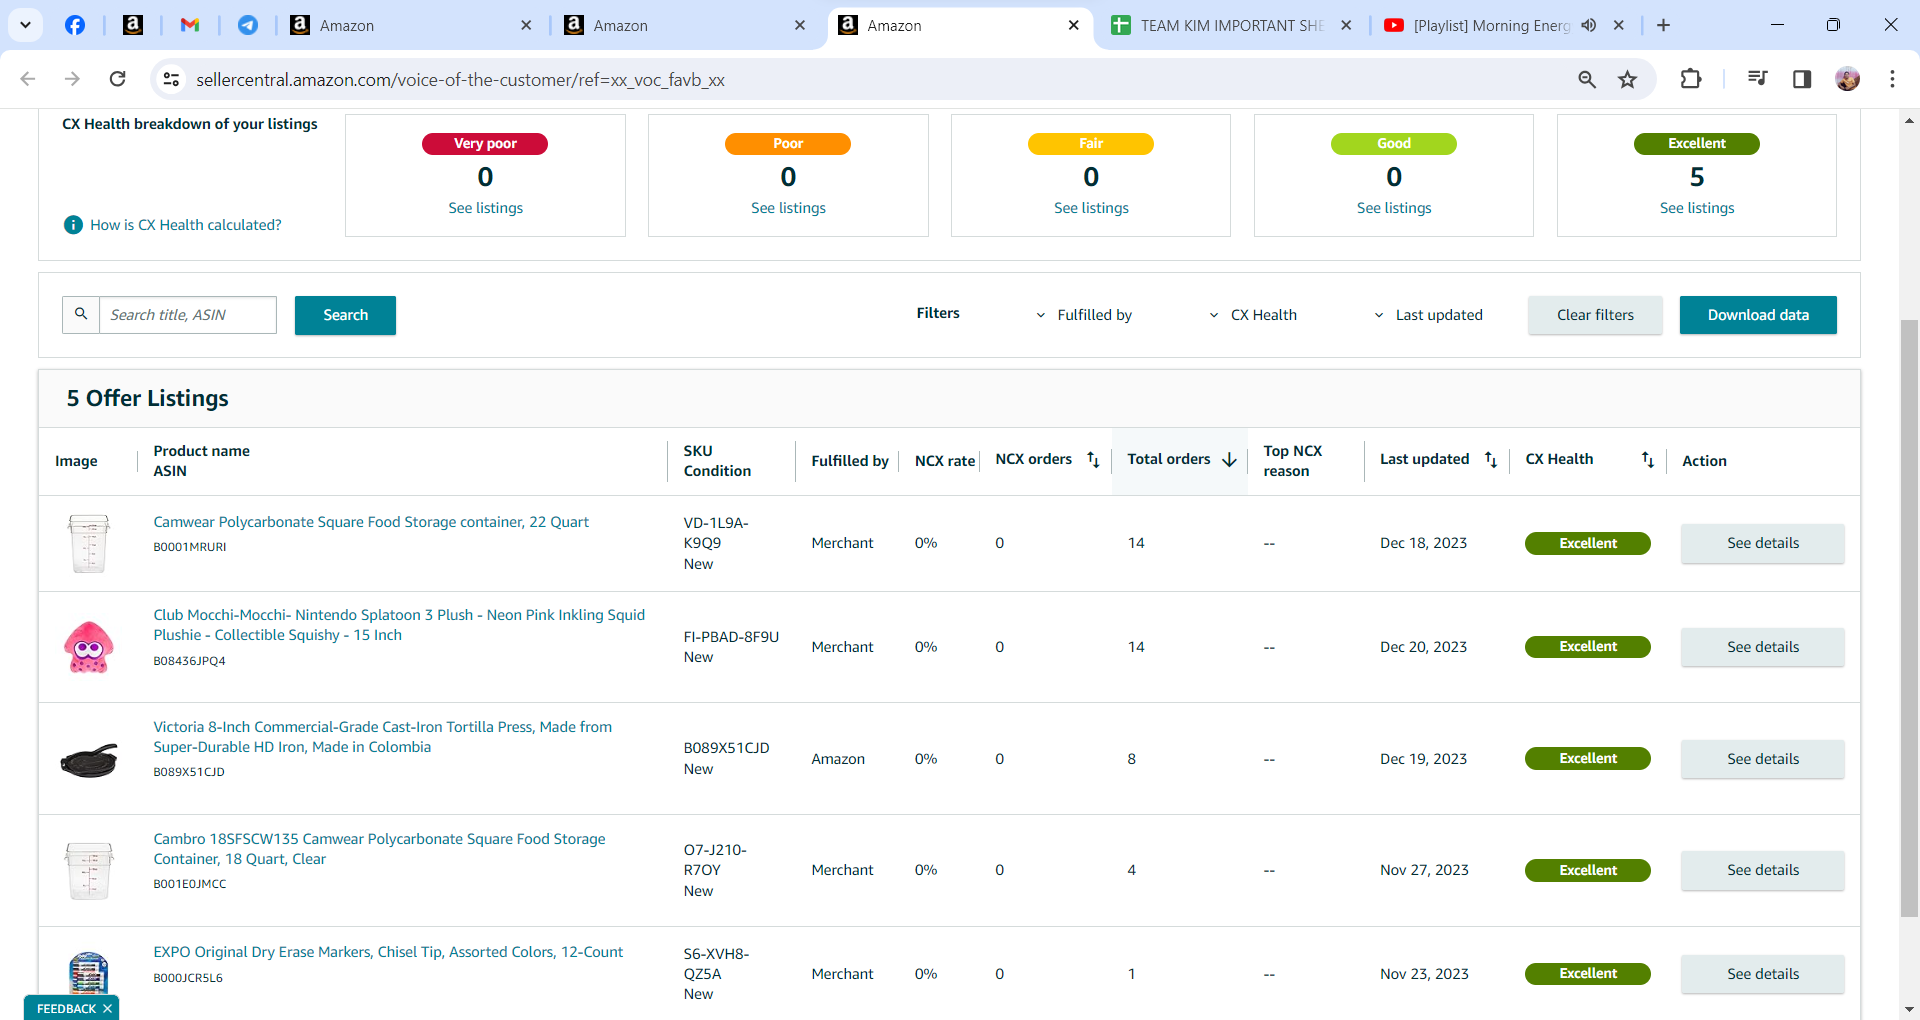
Task: Switch to the first Amazon tab
Action: pyautogui.click(x=412, y=25)
